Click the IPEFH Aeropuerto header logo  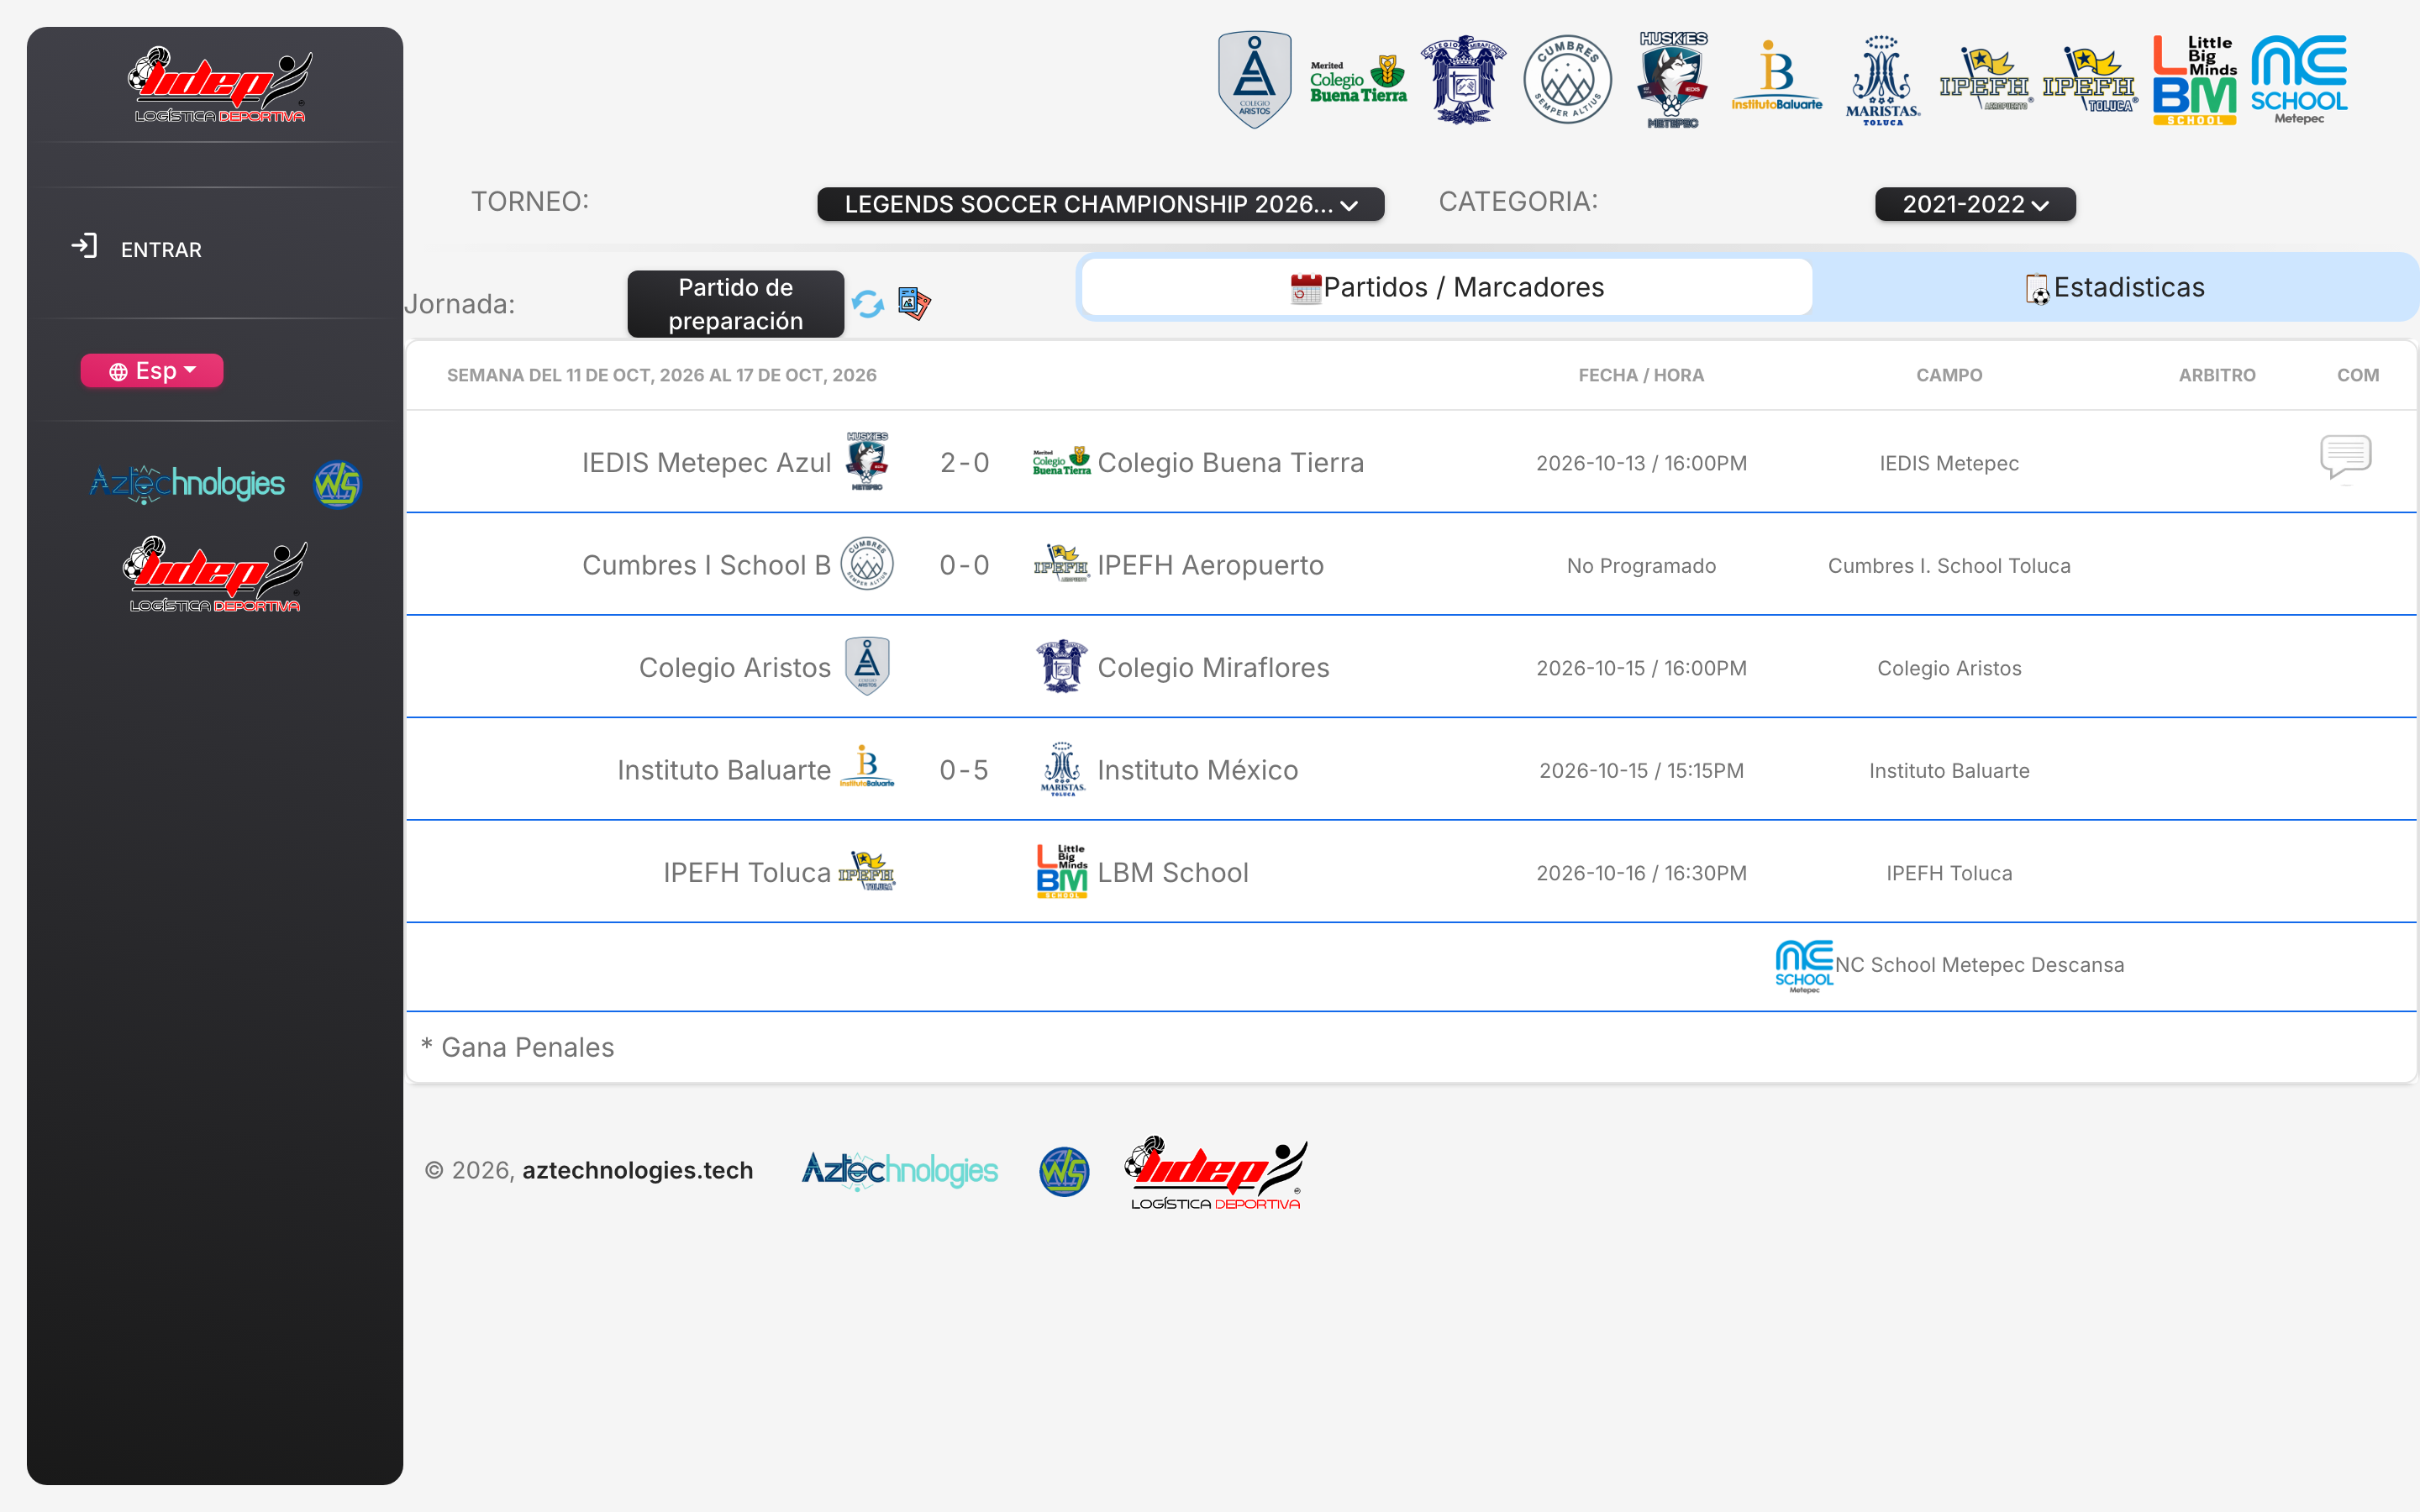coord(1986,78)
